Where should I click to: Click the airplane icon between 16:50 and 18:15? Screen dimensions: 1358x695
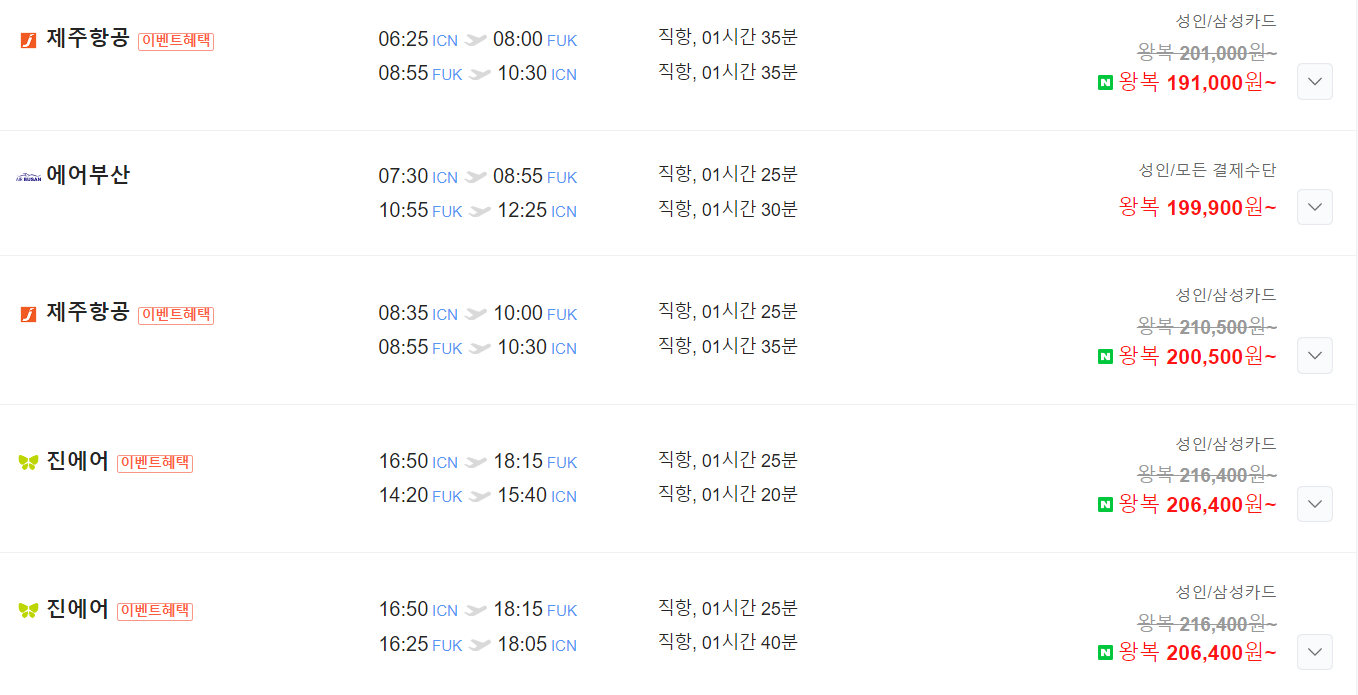(477, 462)
